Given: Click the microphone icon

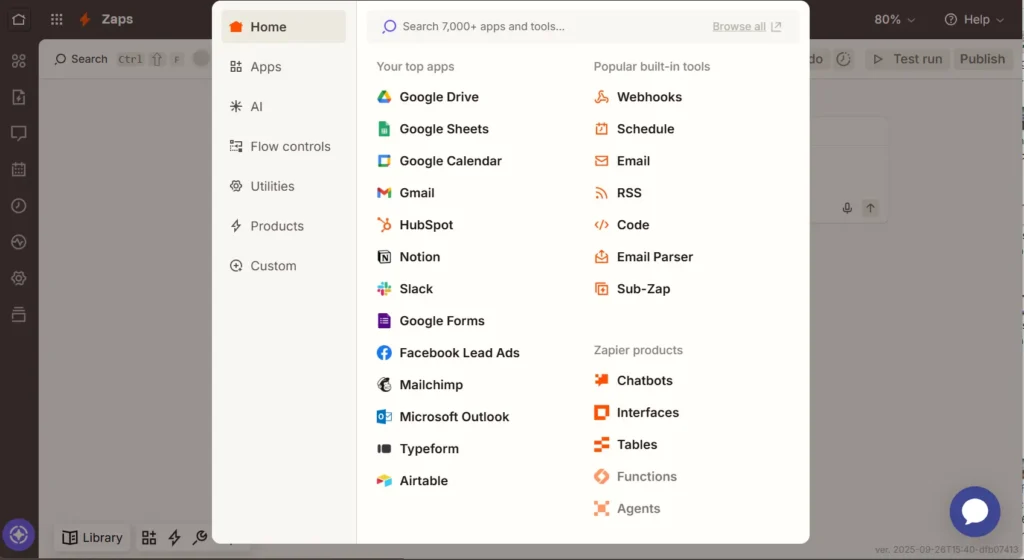Looking at the screenshot, I should click(847, 208).
